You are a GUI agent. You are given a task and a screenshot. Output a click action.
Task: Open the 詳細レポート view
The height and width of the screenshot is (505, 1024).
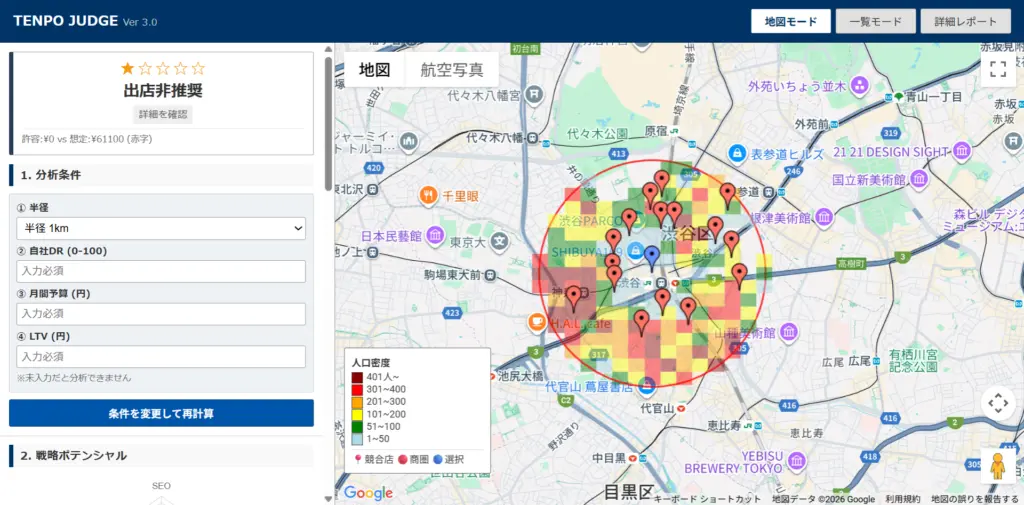pyautogui.click(x=965, y=22)
